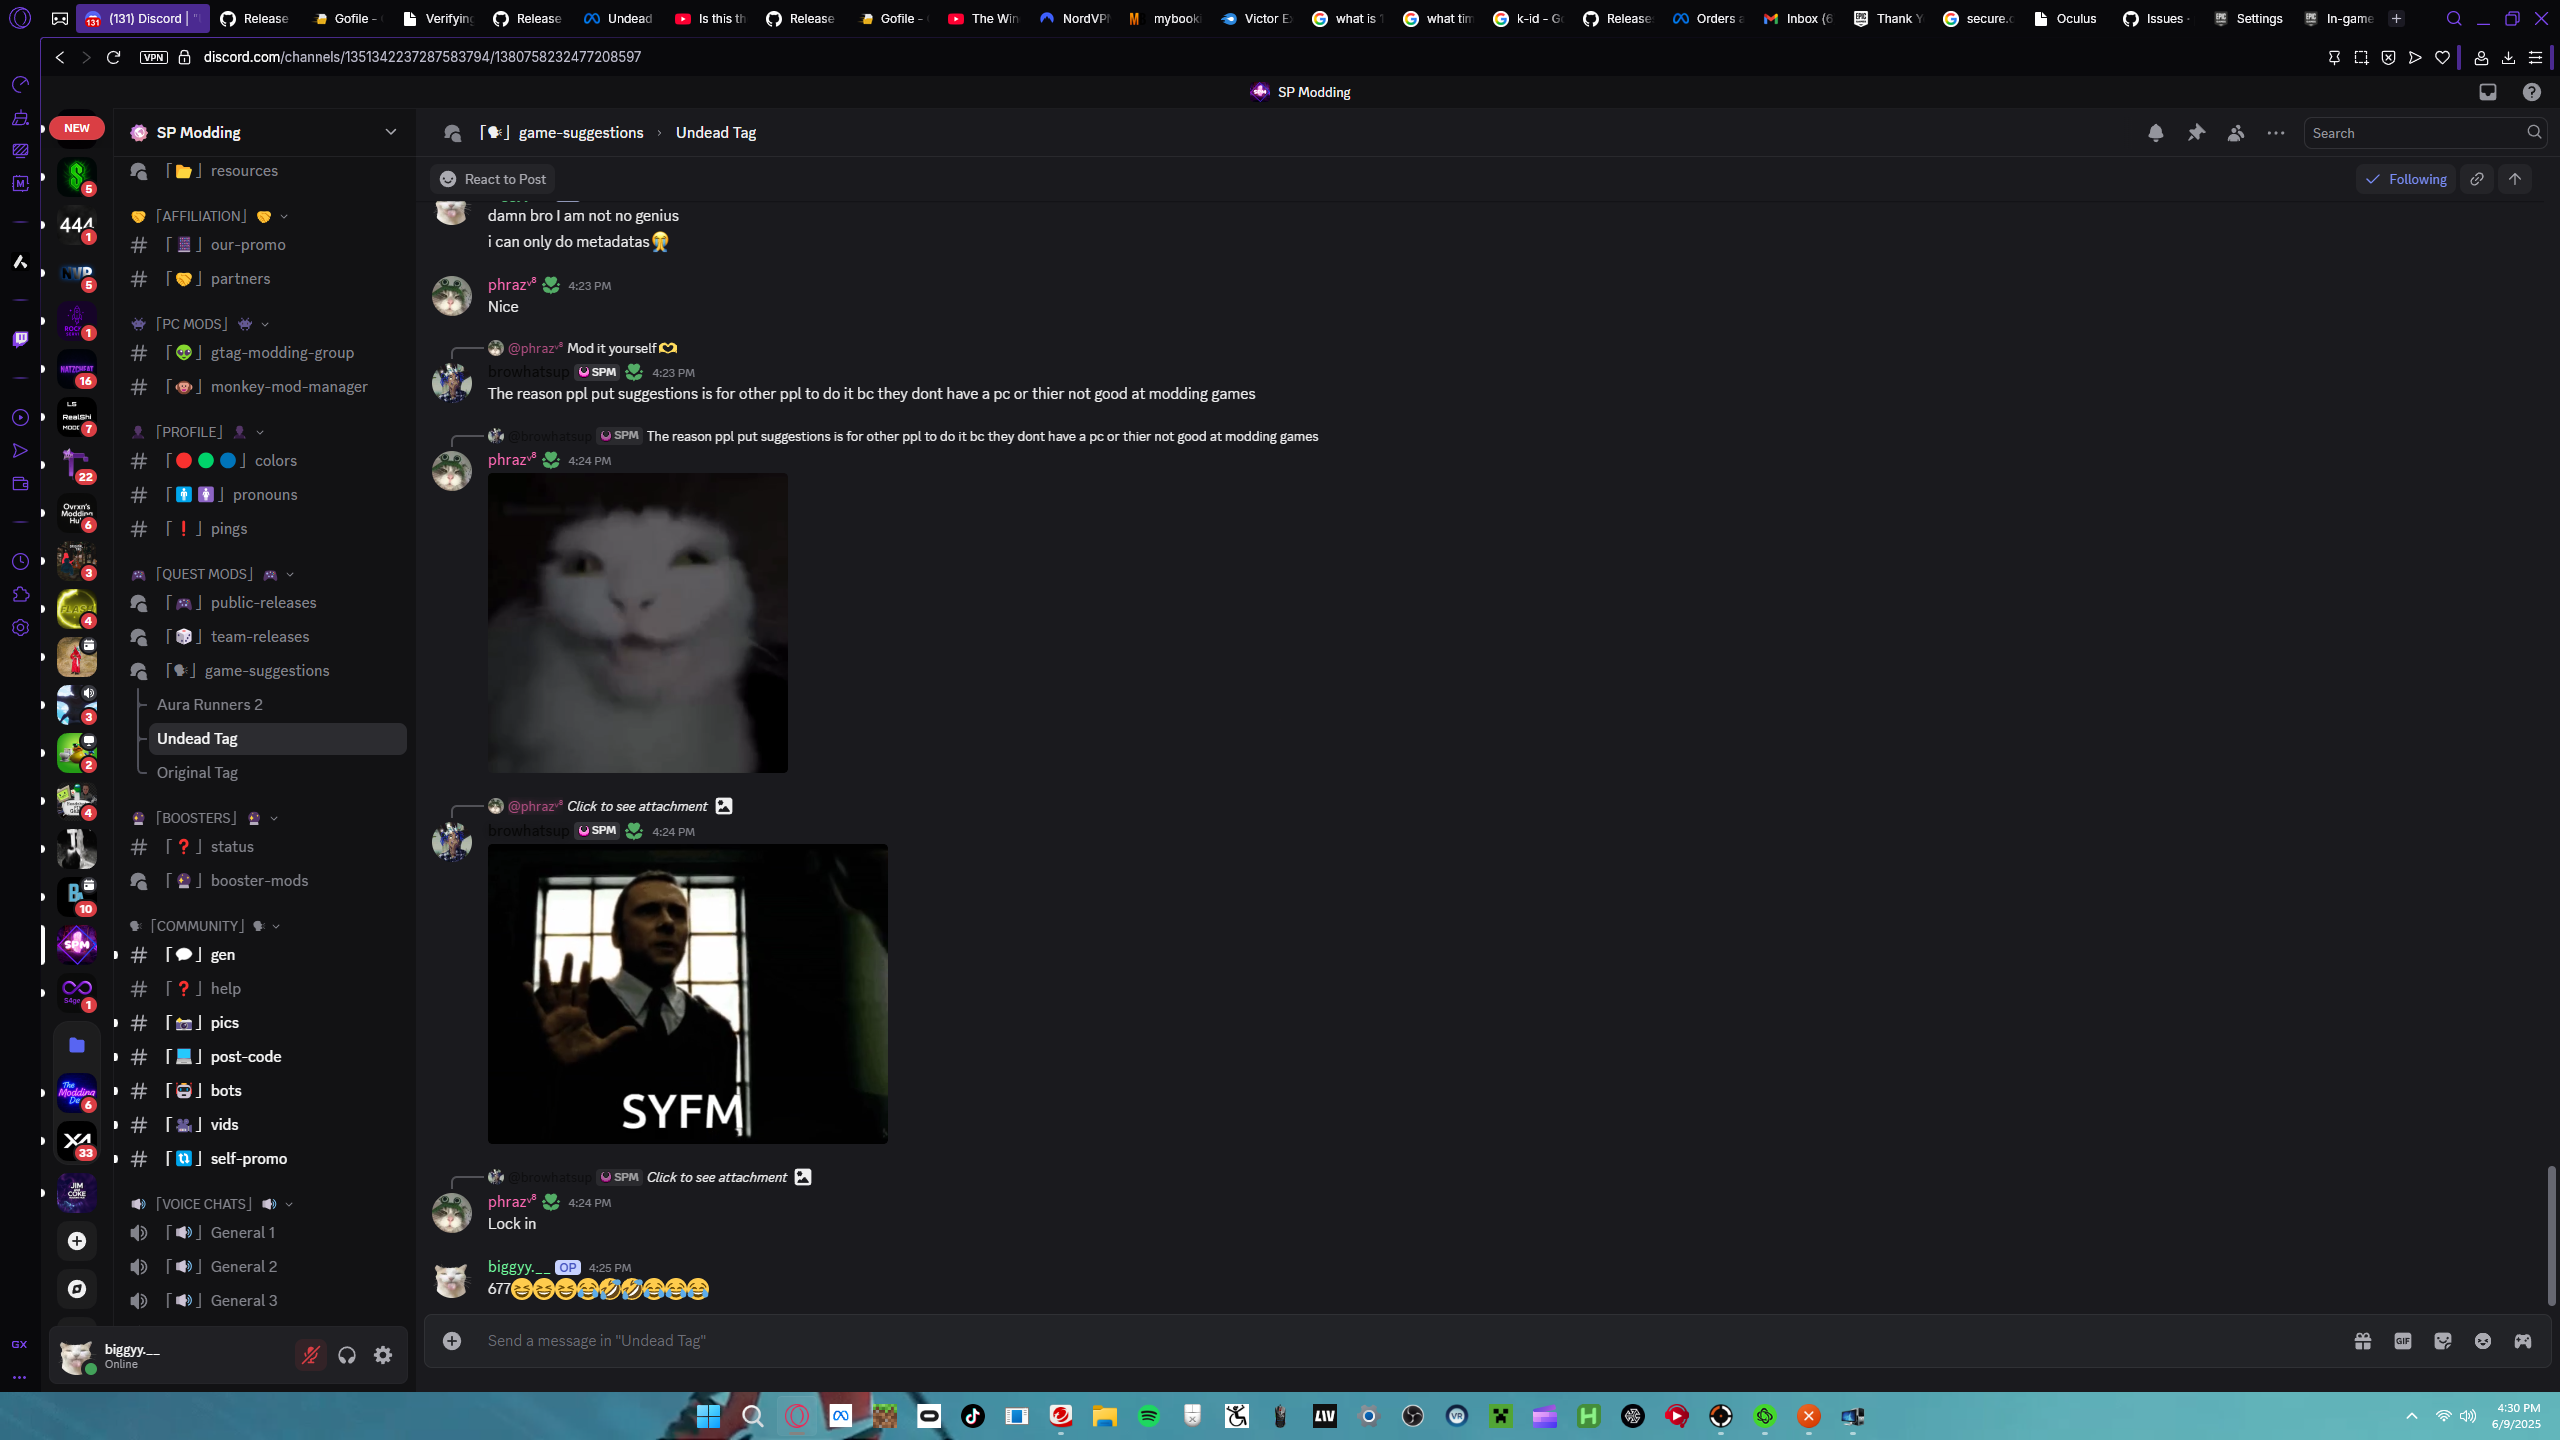The width and height of the screenshot is (2560, 1440).
Task: Toggle headphone deafen in user panel
Action: point(347,1355)
